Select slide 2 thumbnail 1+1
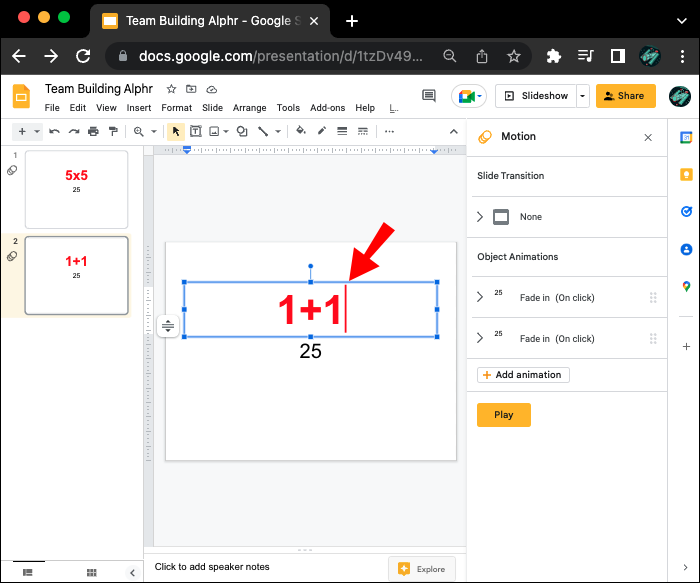This screenshot has width=700, height=583. (x=76, y=275)
